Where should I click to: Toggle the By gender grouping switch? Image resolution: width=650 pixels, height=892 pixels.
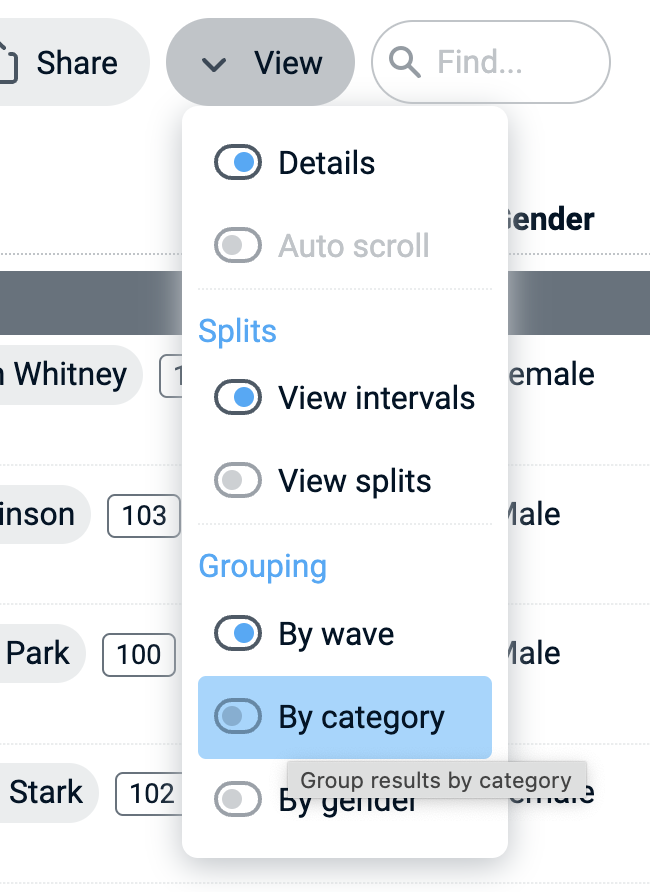(238, 799)
